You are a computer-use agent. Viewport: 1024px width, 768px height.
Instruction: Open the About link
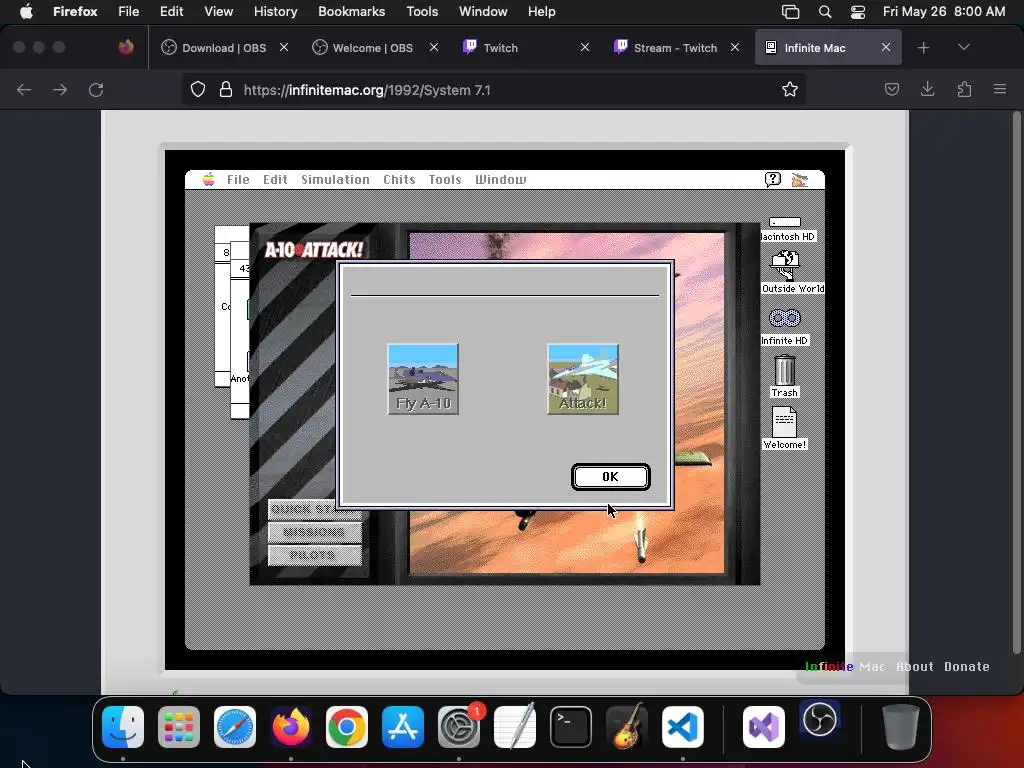coord(914,667)
